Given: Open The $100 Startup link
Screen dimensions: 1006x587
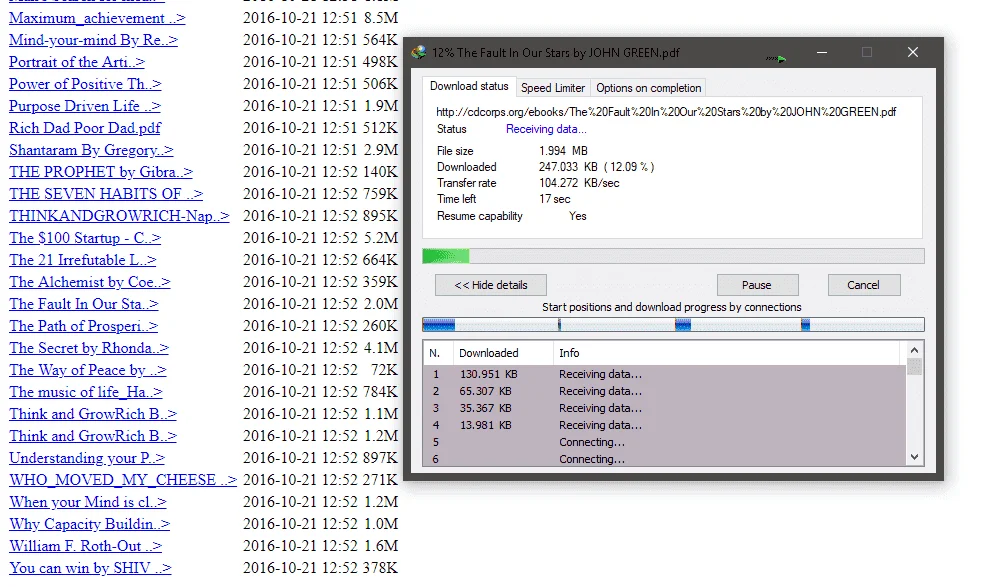Looking at the screenshot, I should 85,238.
